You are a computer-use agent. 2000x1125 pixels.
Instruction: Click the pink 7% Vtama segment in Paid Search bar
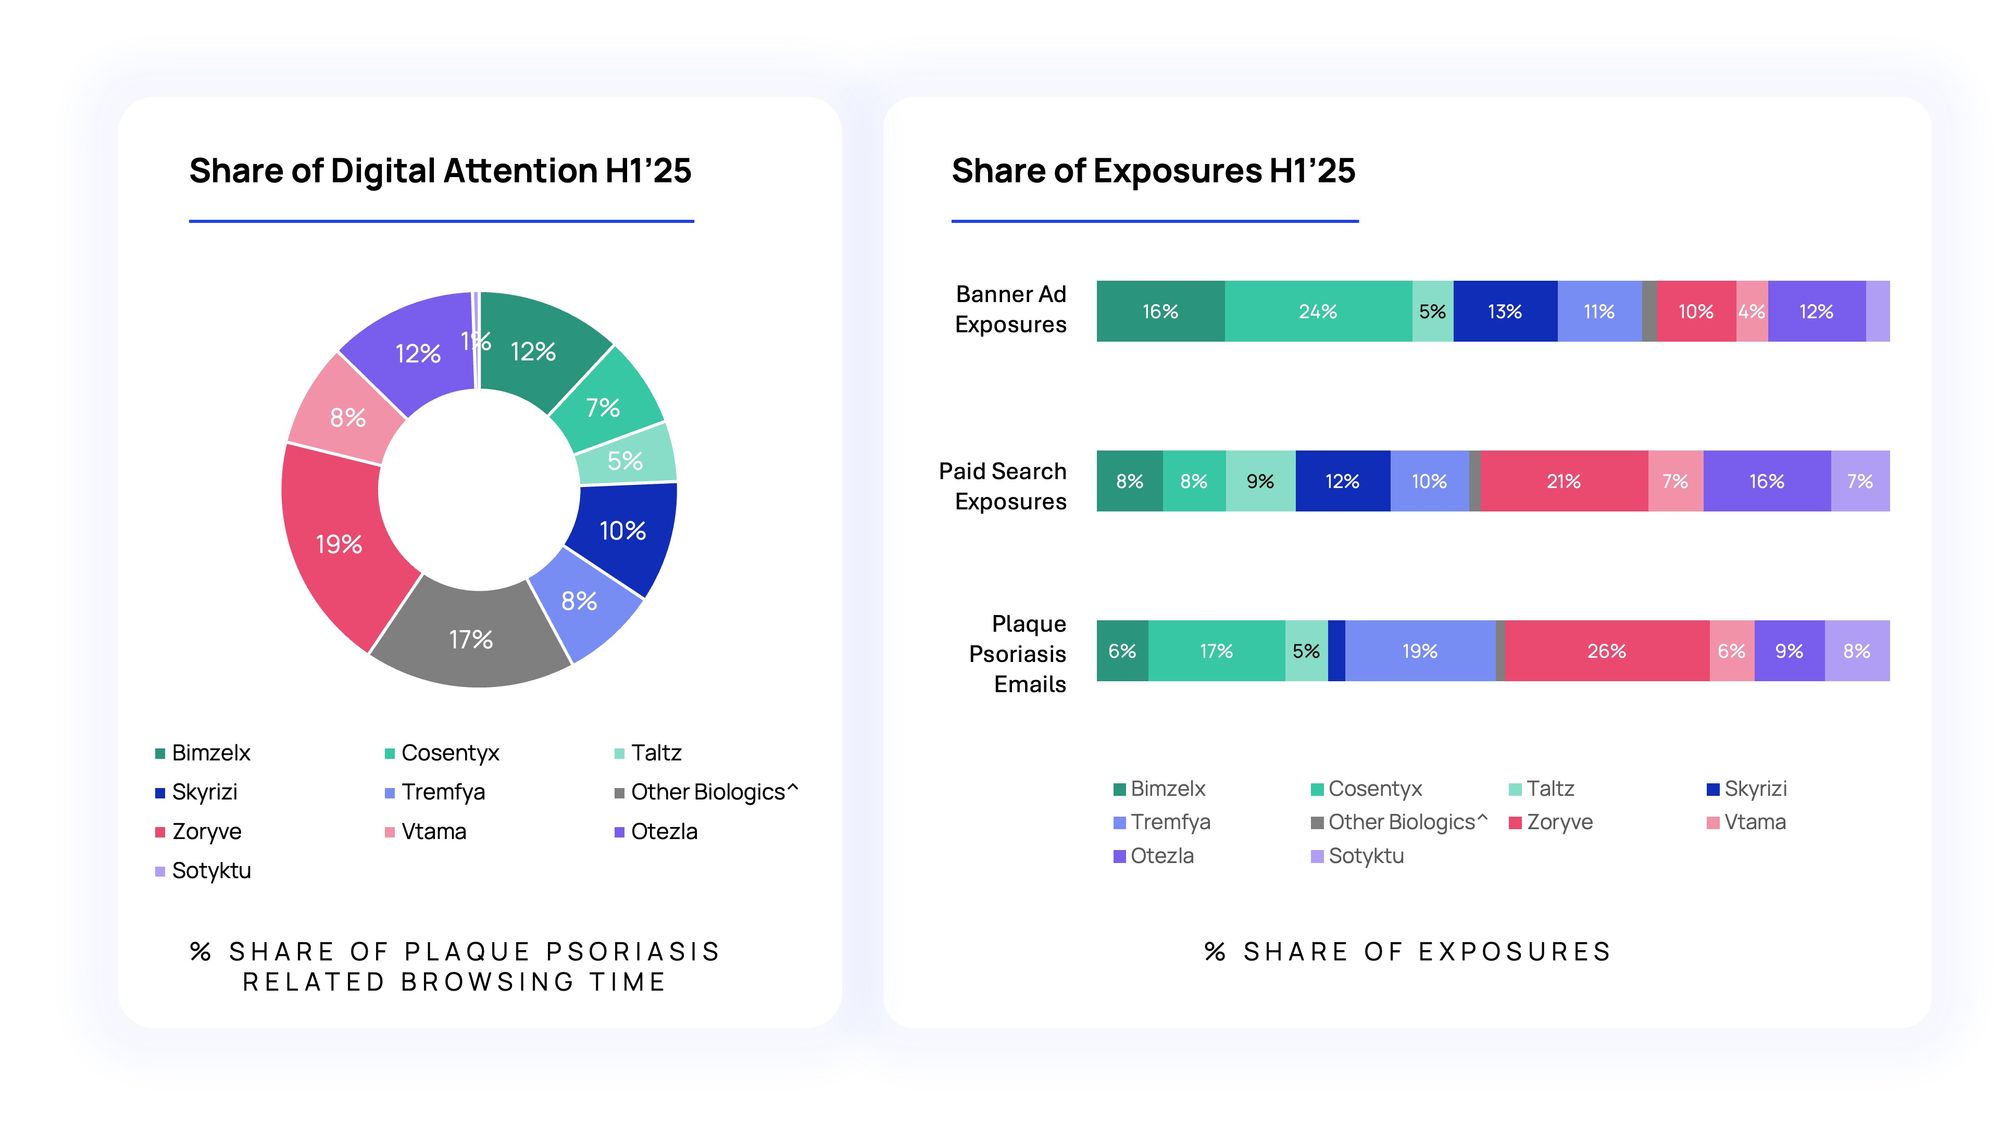[x=1675, y=481]
